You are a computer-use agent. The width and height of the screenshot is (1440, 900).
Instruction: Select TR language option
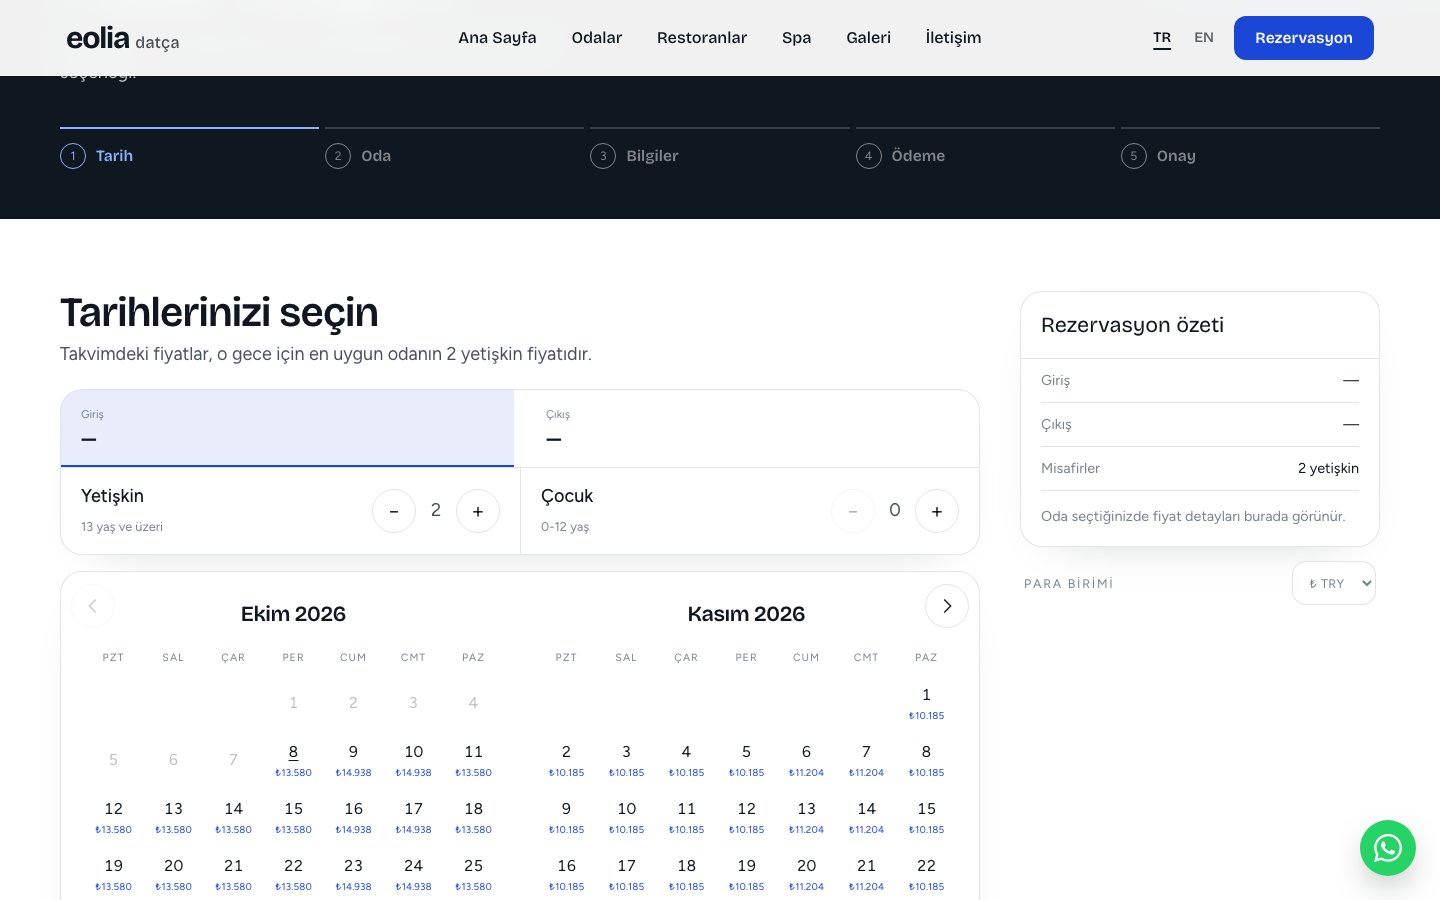point(1162,38)
